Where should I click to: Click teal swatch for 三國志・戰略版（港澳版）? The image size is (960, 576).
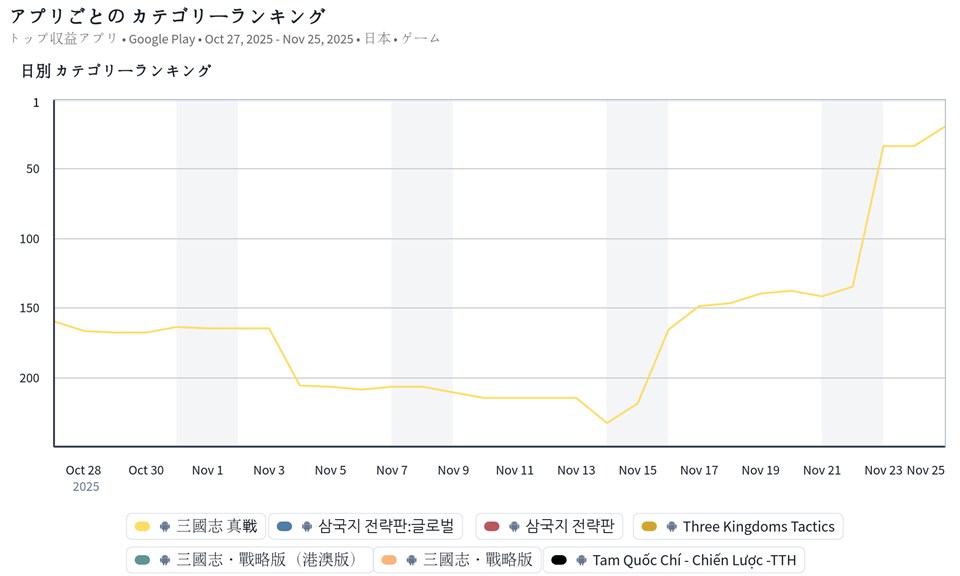pos(143,560)
